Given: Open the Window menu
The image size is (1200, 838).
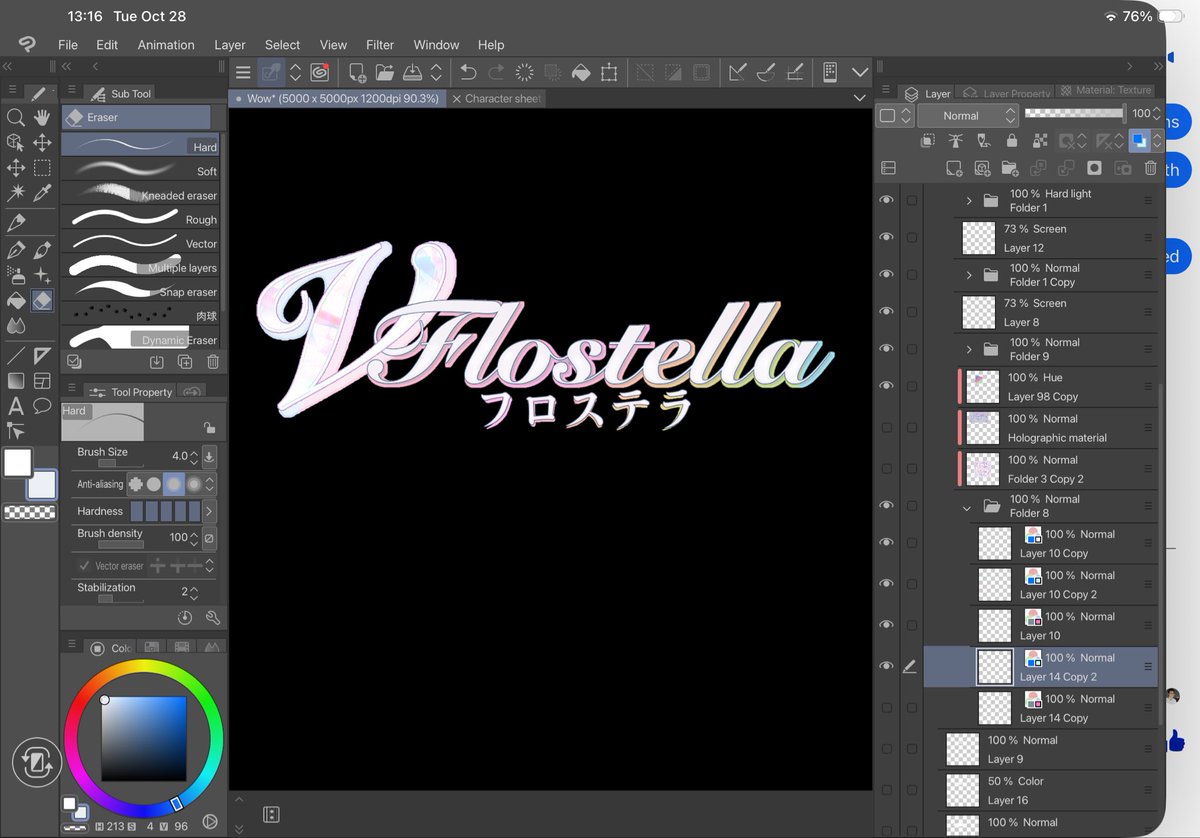Looking at the screenshot, I should (x=436, y=45).
